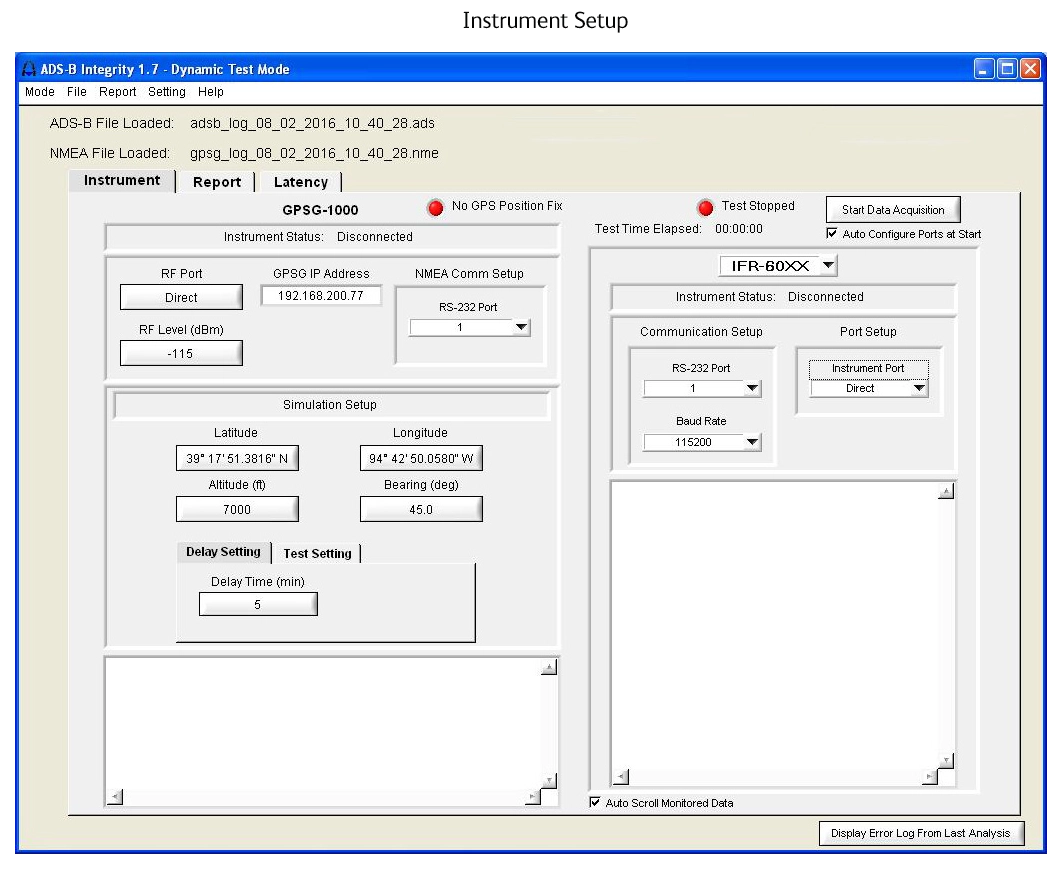
Task: Toggle Auto Scroll Monitored Data checkbox
Action: pyautogui.click(x=595, y=803)
